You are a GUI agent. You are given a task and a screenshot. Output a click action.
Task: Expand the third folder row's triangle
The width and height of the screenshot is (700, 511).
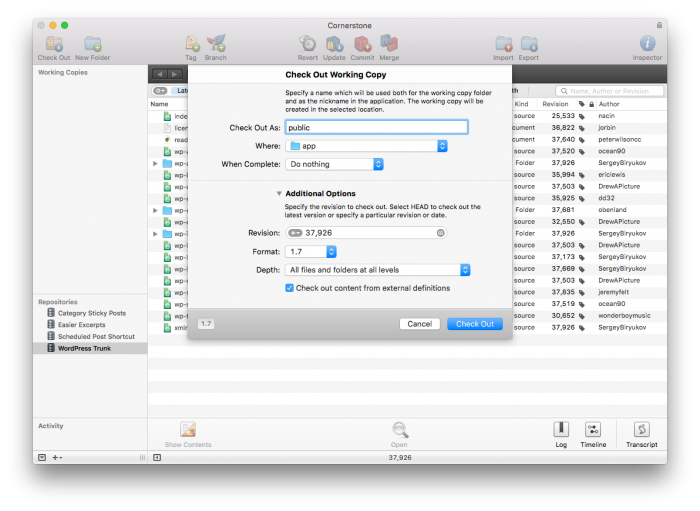(155, 234)
